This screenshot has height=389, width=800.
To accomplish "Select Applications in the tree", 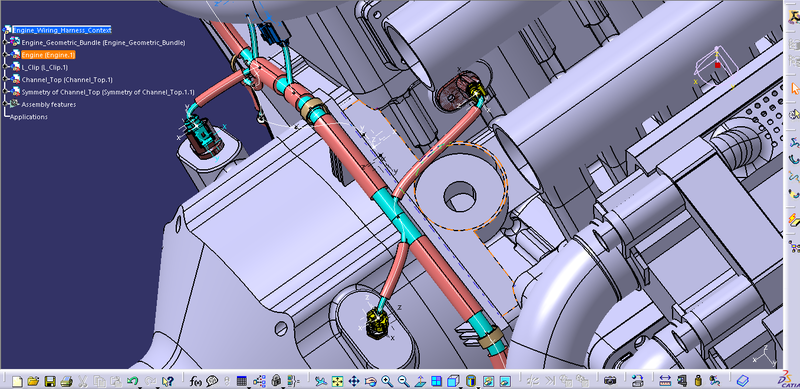I will click(x=29, y=117).
